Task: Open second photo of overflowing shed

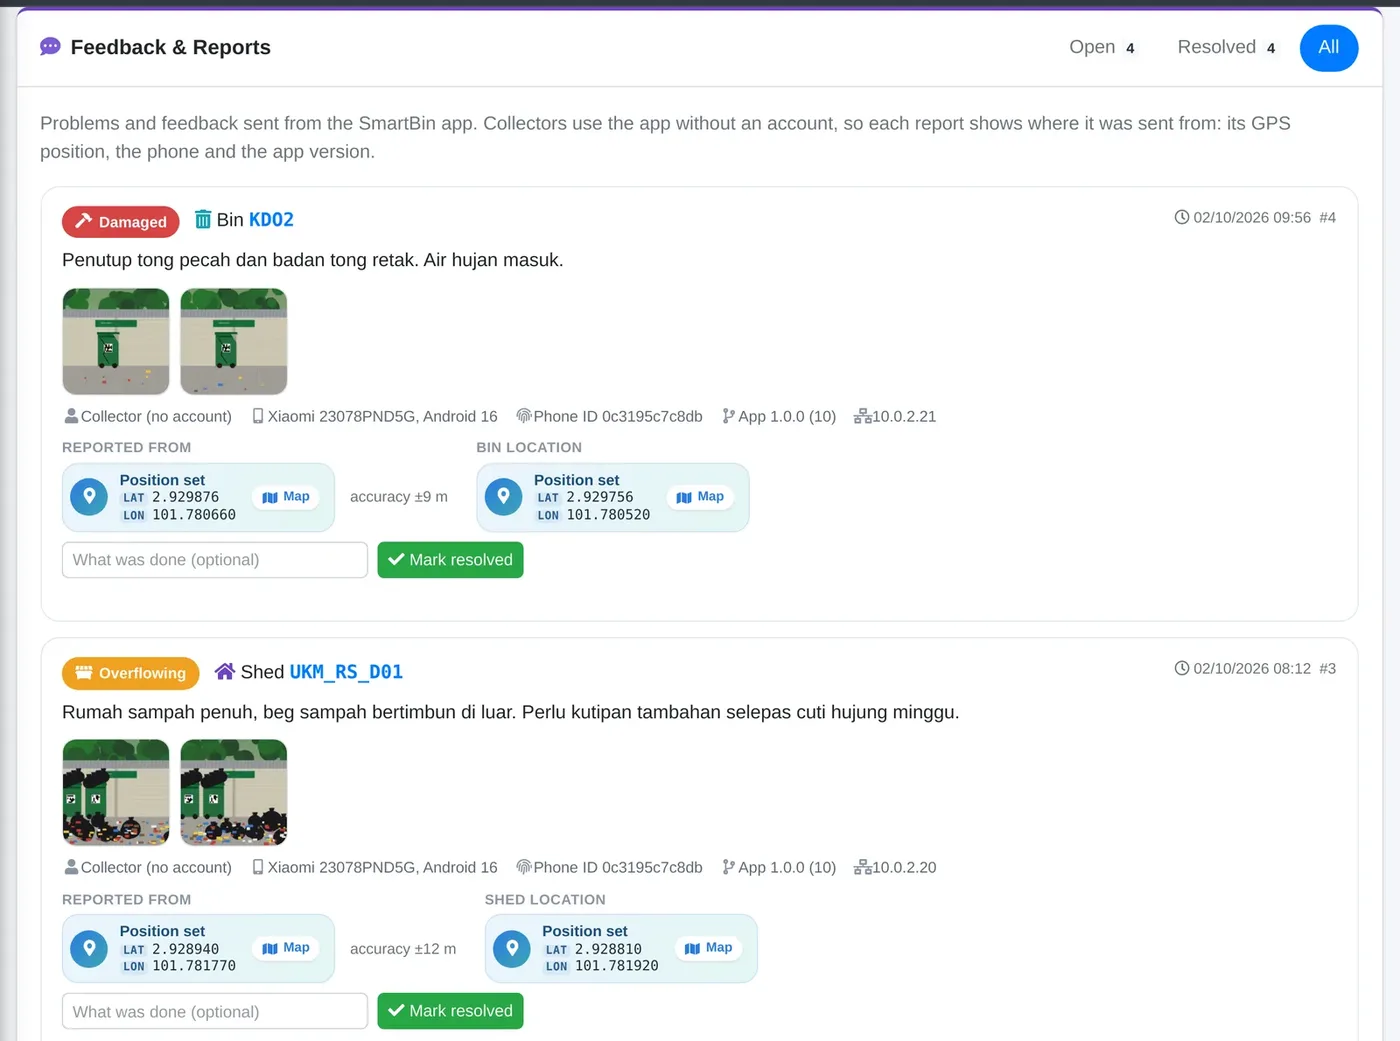Action: (233, 793)
